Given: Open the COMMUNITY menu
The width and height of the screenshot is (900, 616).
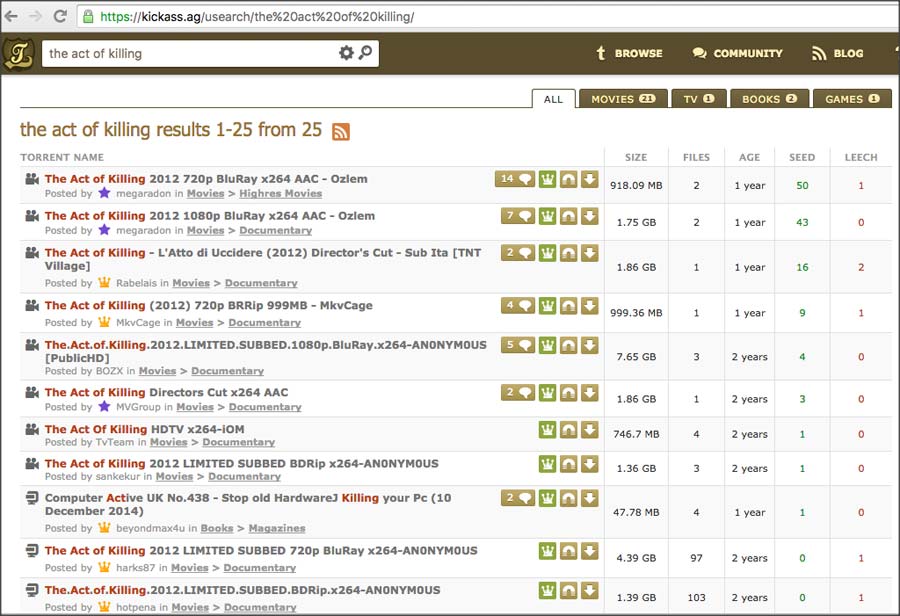Looking at the screenshot, I should coord(738,53).
